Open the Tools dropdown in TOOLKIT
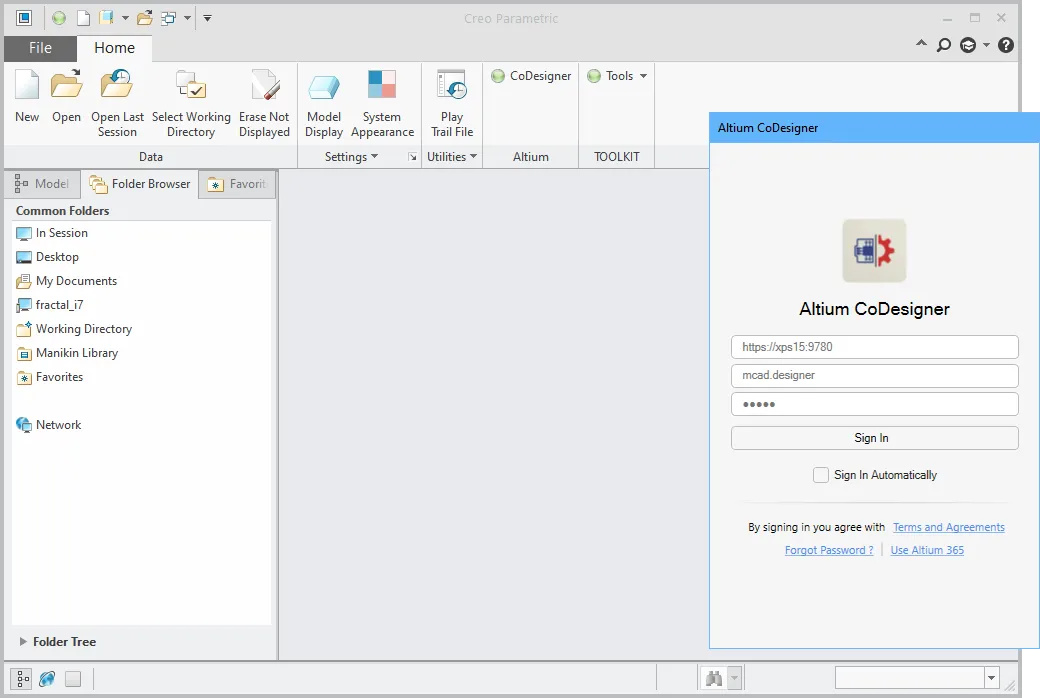The width and height of the screenshot is (1040, 698). pyautogui.click(x=617, y=76)
